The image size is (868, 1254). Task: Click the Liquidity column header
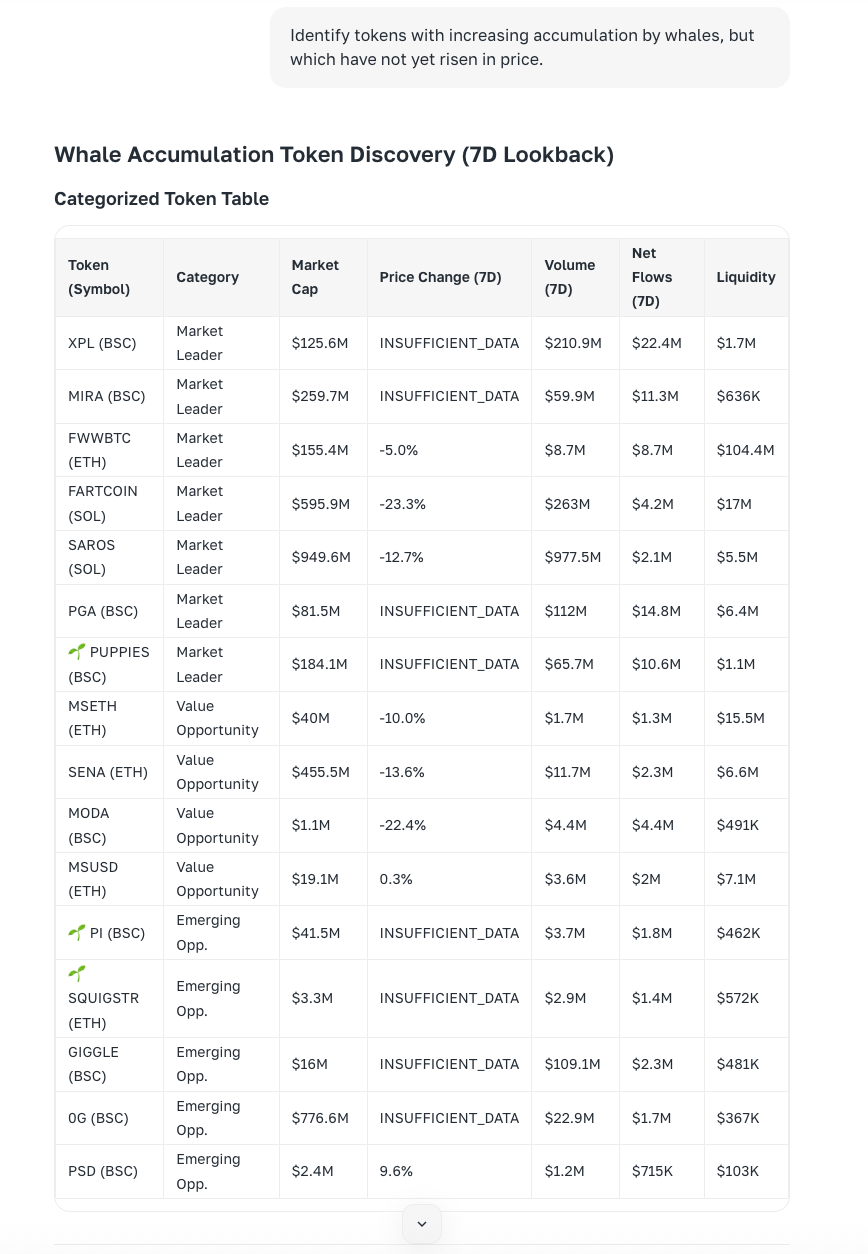[x=745, y=277]
